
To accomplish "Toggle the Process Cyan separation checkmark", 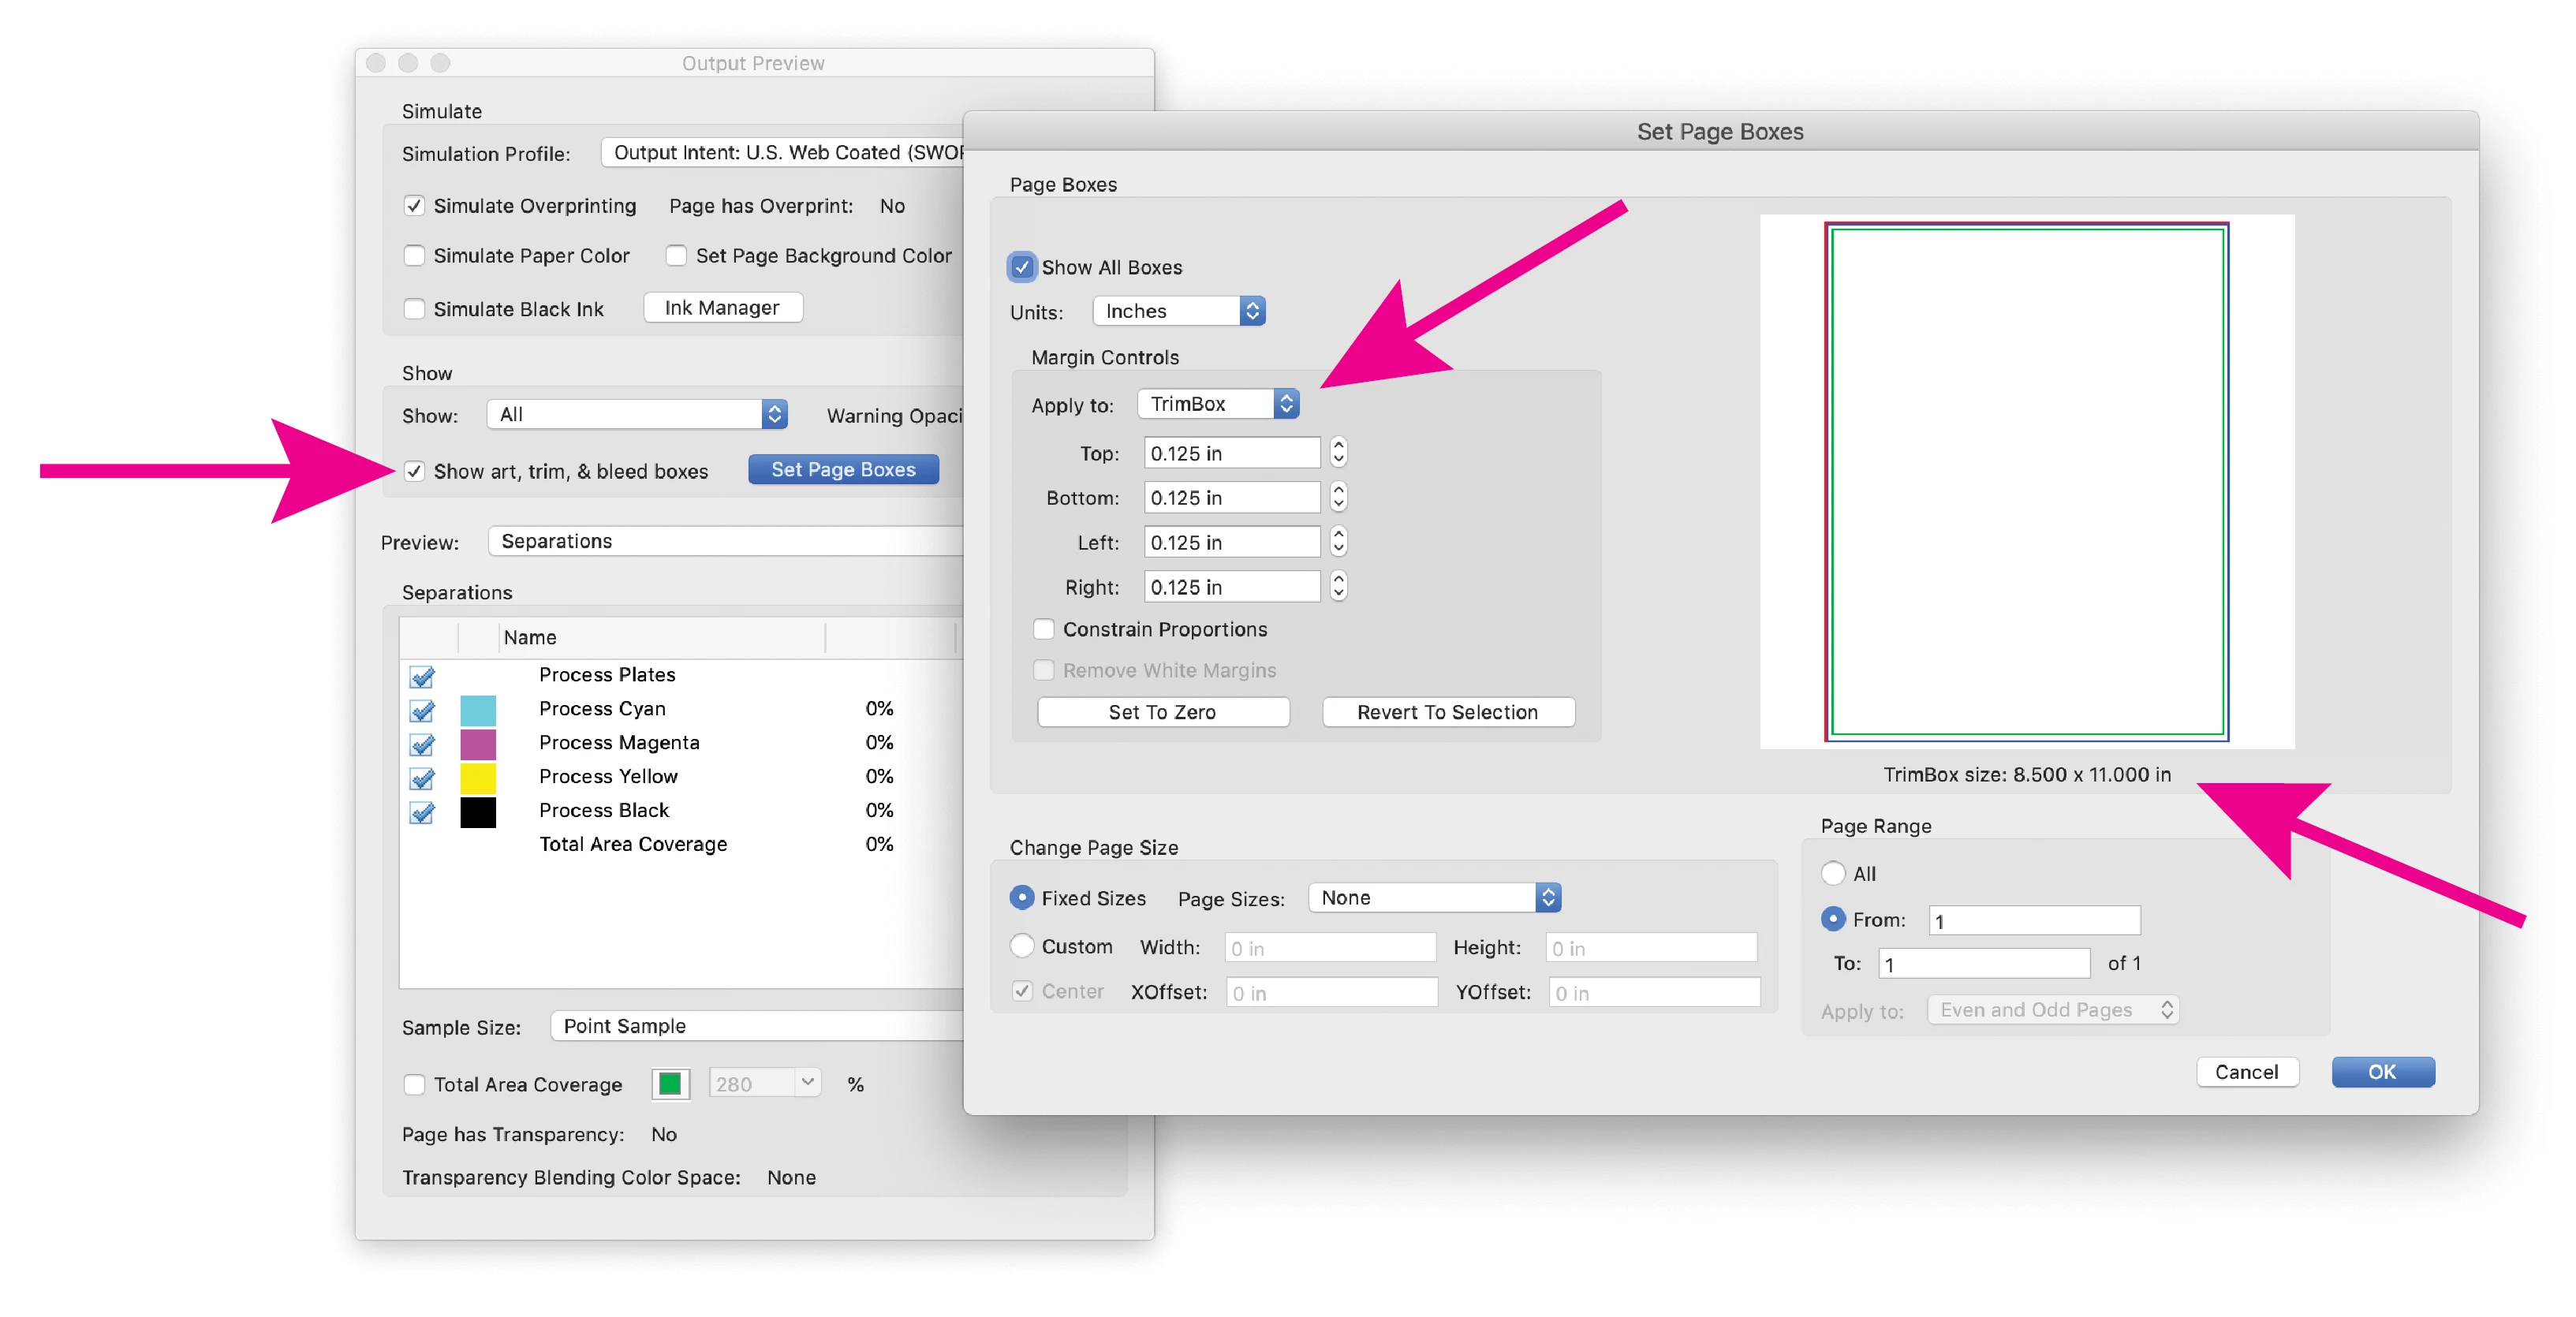I will pyautogui.click(x=422, y=710).
